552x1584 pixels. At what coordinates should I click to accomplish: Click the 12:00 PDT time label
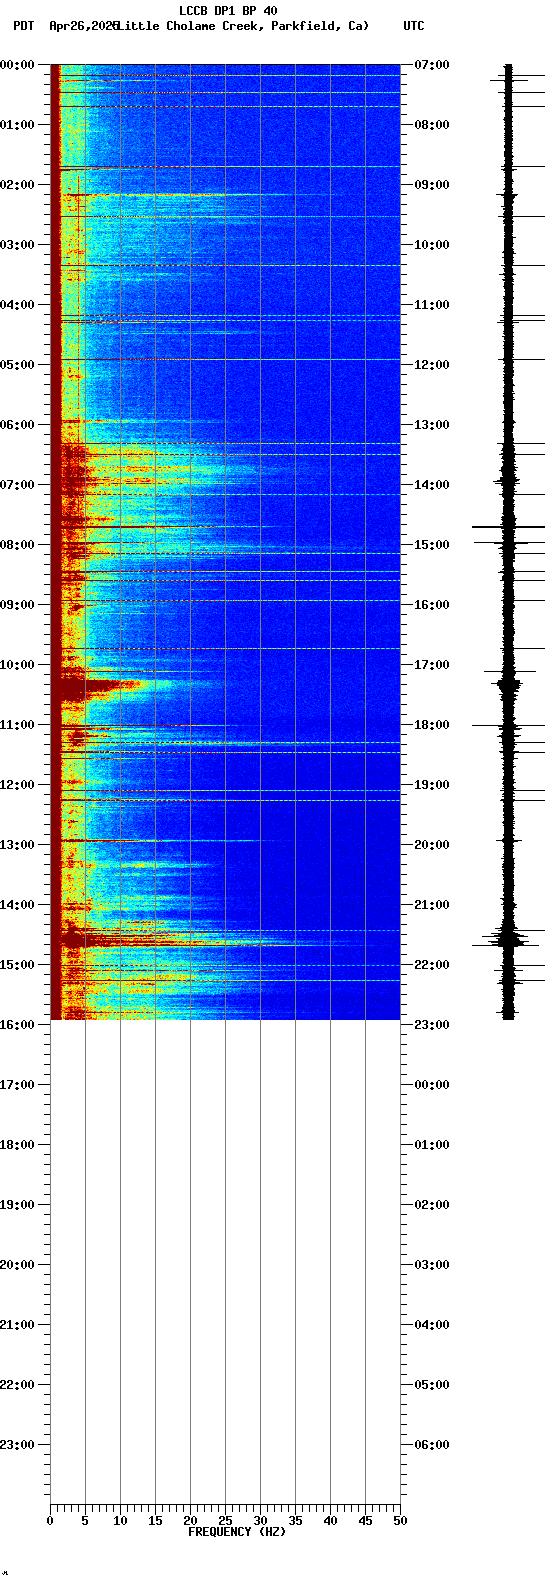pyautogui.click(x=17, y=785)
